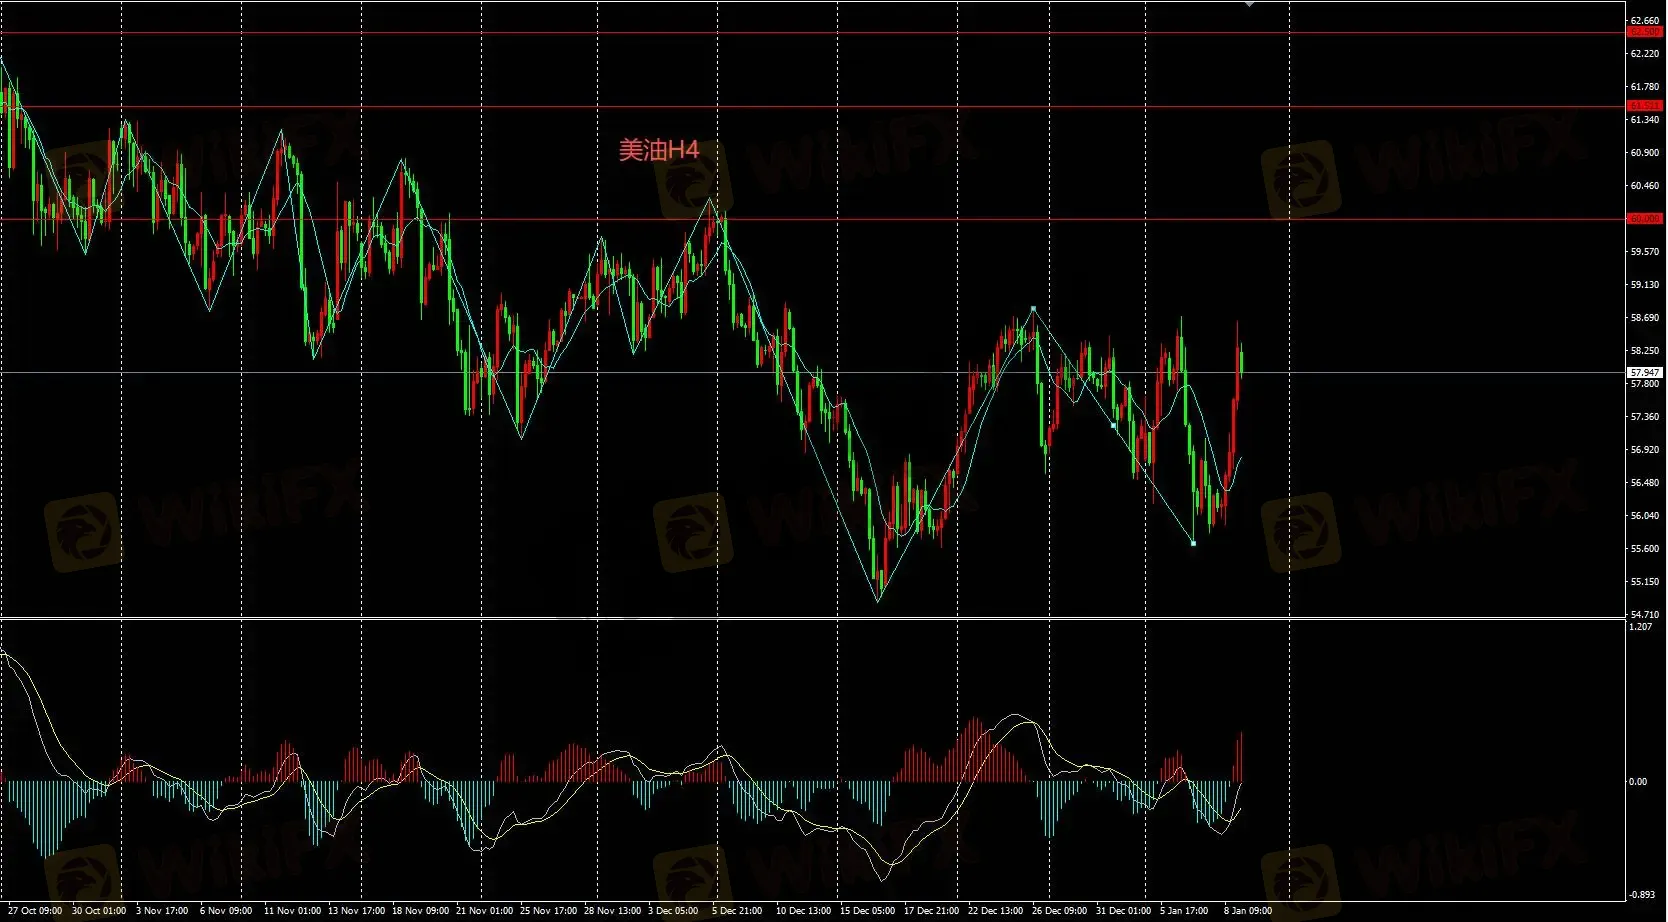
Task: Select the 美油H4 chart title label
Action: (x=659, y=150)
